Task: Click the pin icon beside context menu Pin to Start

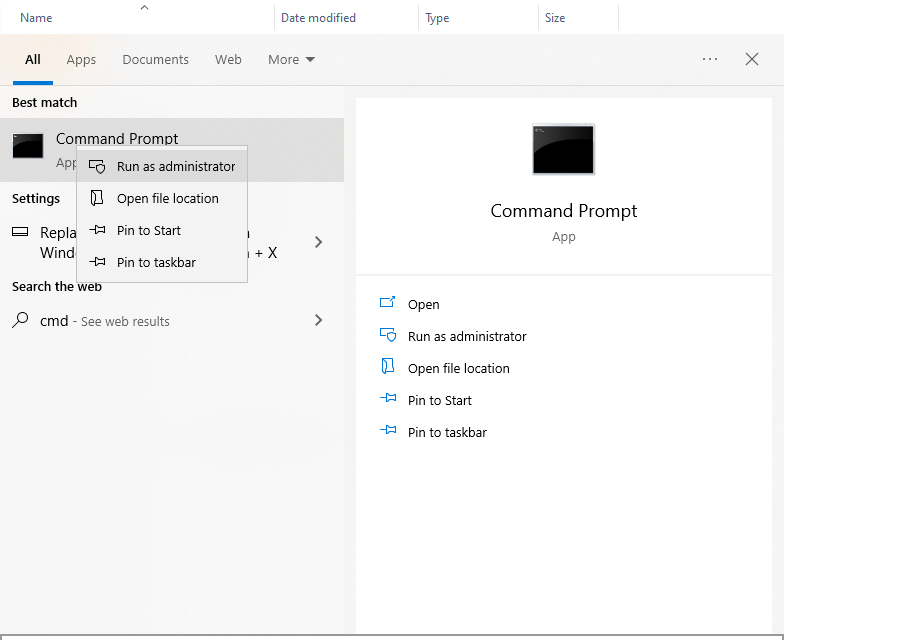Action: point(97,230)
